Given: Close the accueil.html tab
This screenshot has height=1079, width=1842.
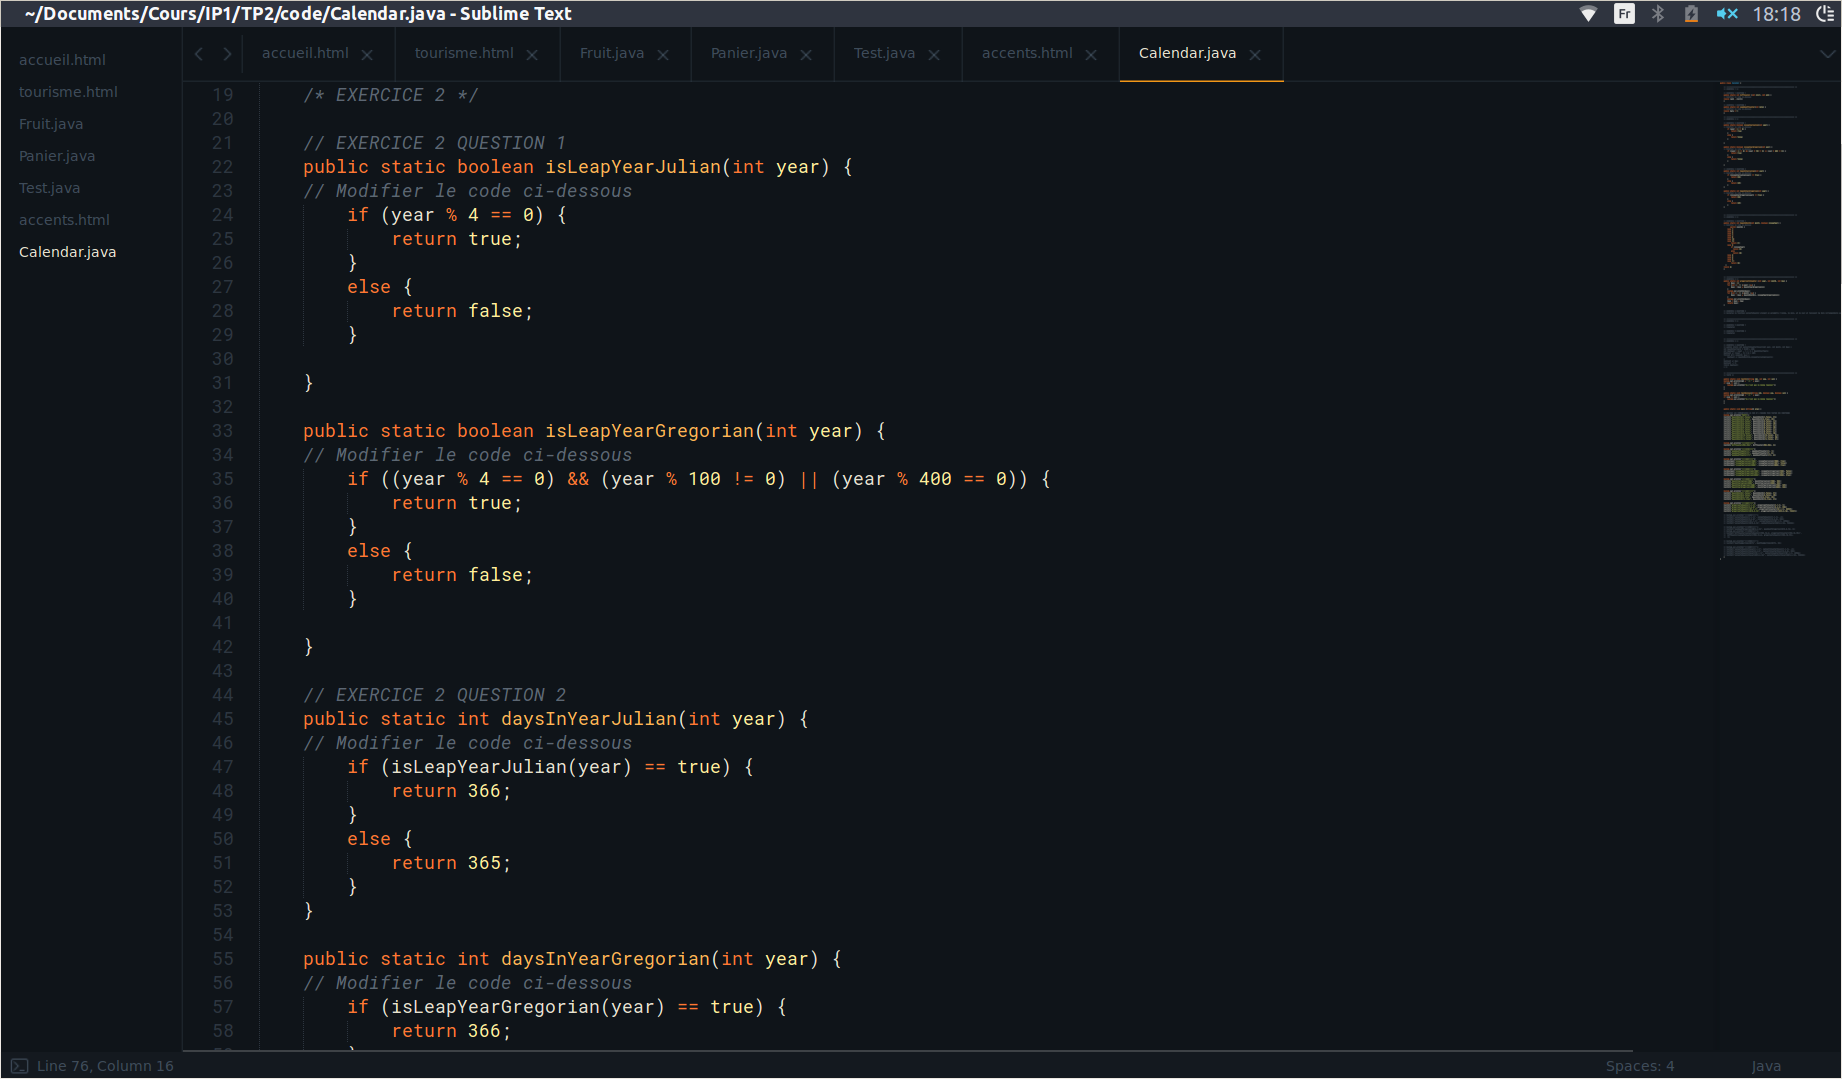Looking at the screenshot, I should coord(367,55).
